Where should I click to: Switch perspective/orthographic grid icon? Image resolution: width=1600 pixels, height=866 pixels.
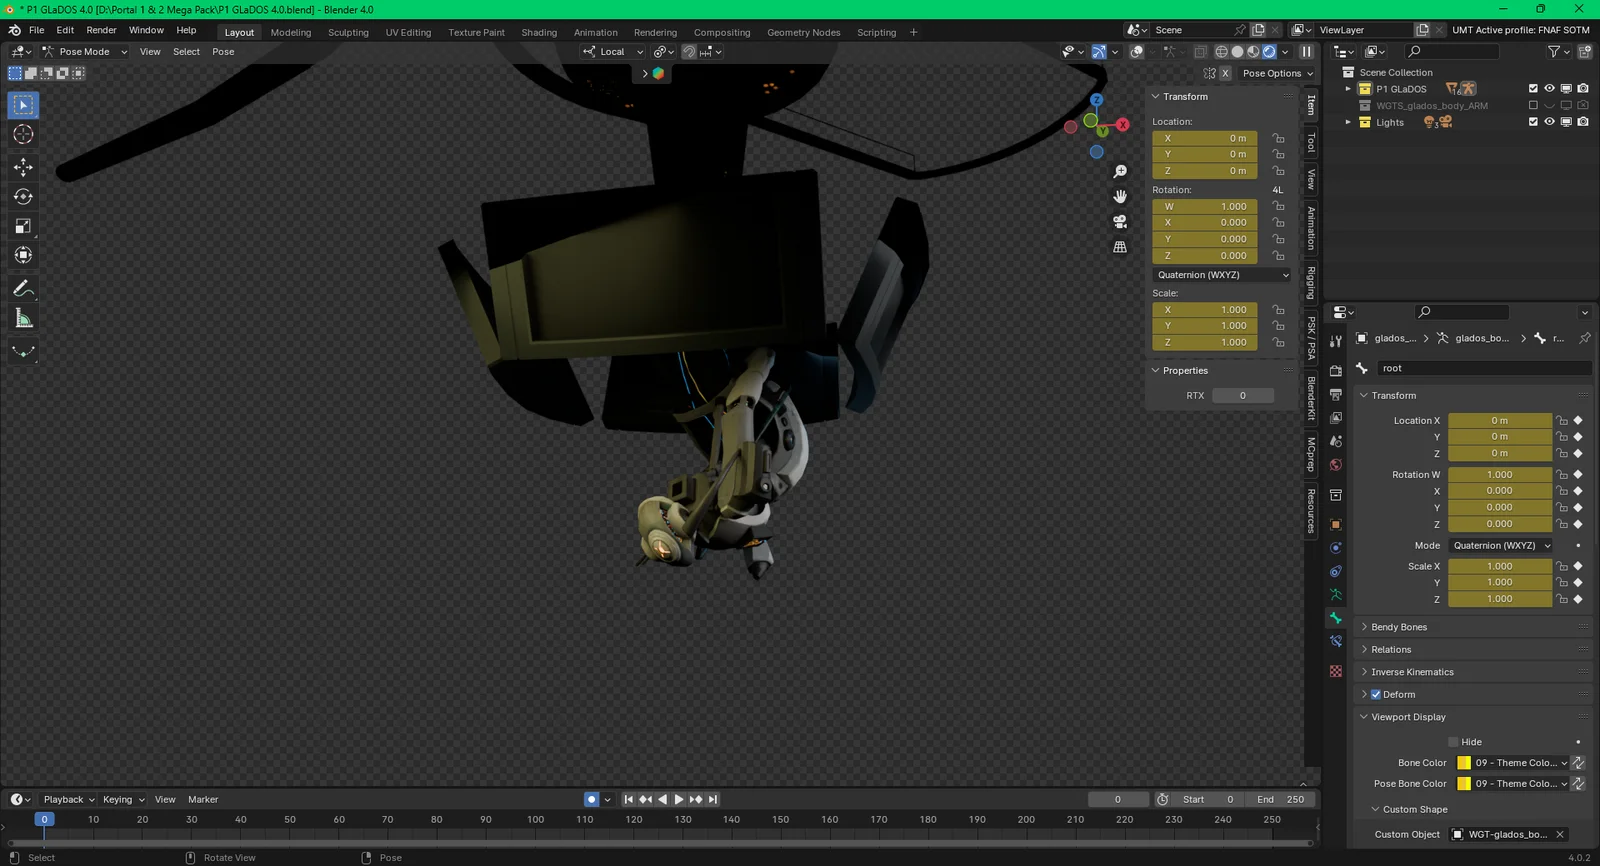[1120, 247]
